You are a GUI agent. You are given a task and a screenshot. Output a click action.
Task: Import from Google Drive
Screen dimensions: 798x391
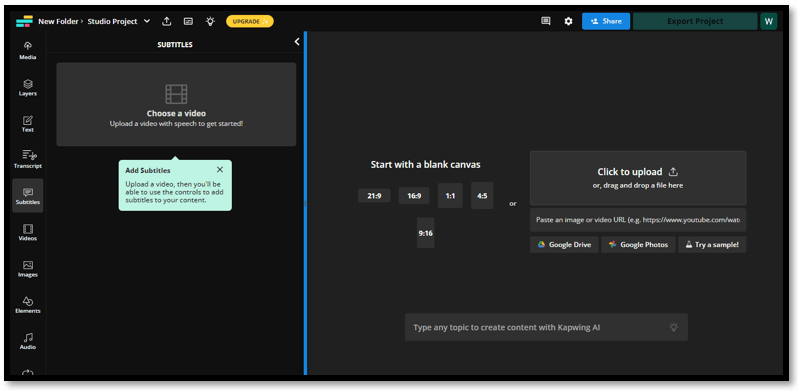tap(564, 244)
